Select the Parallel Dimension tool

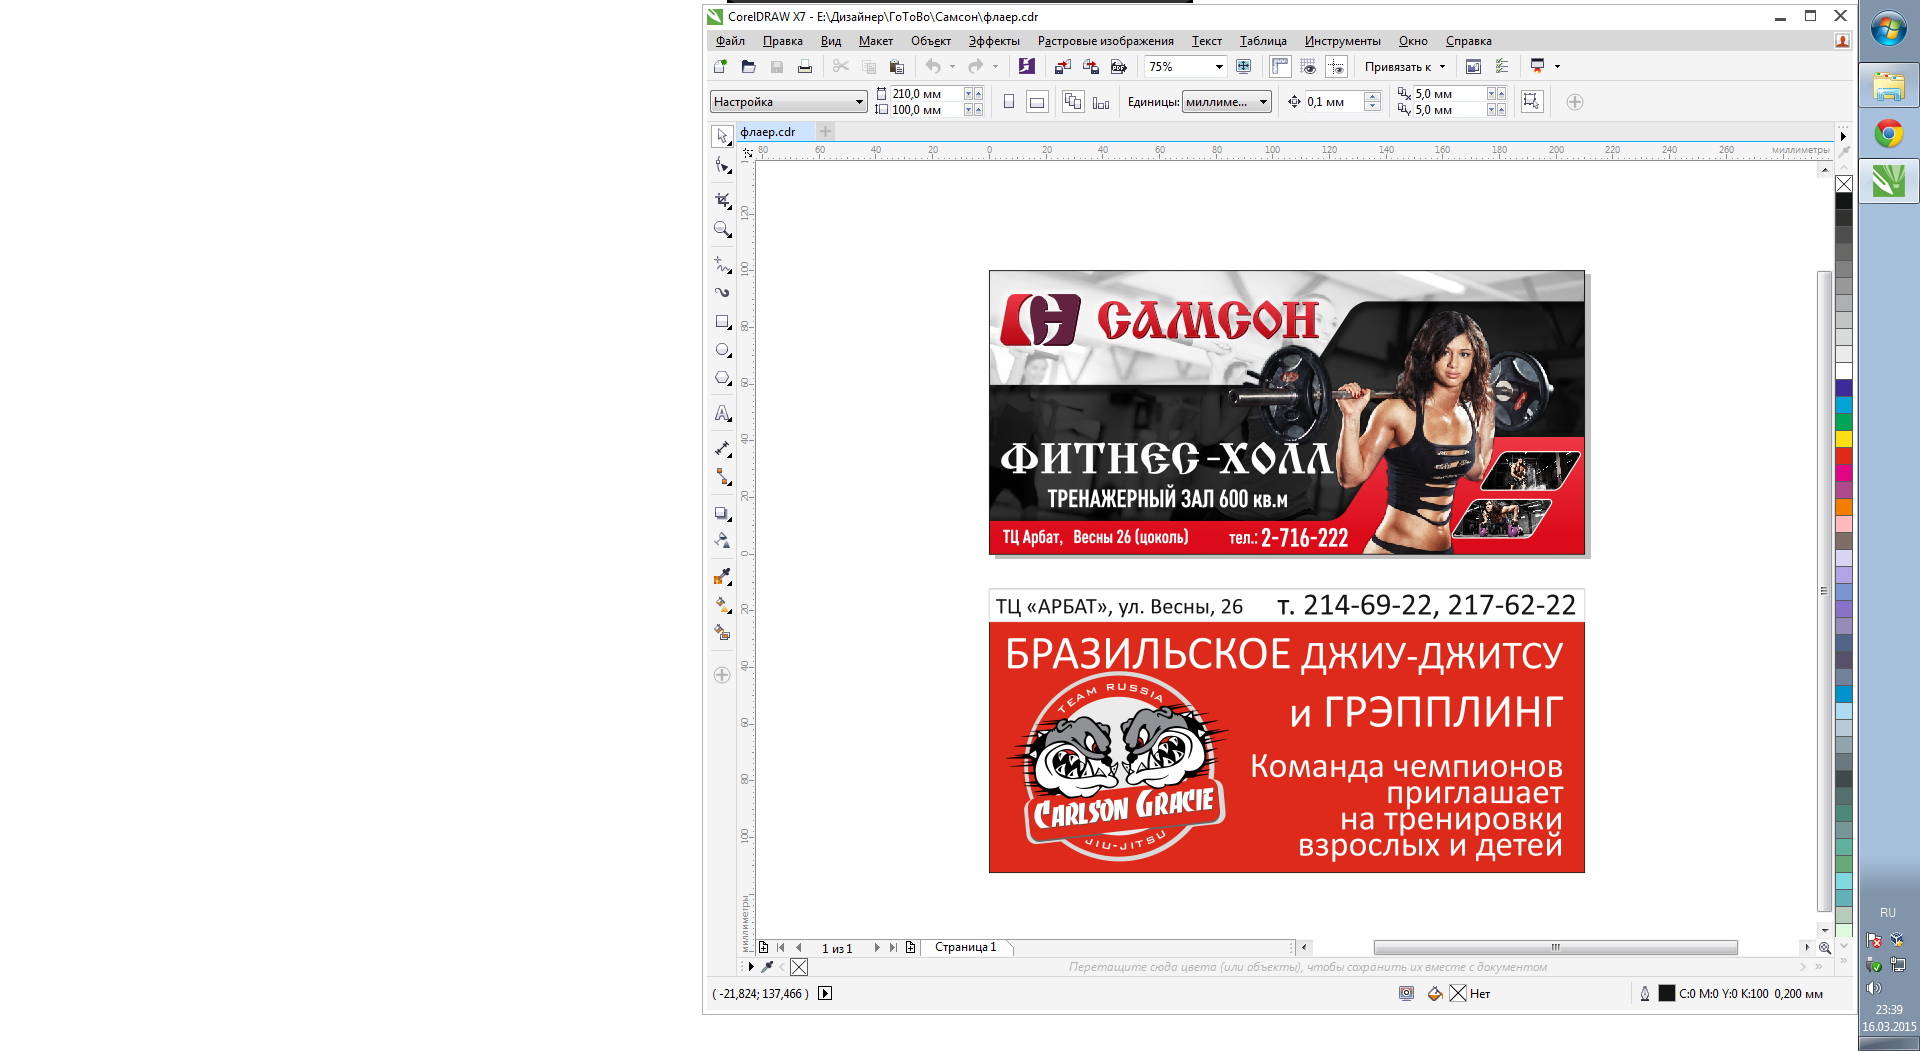(722, 449)
